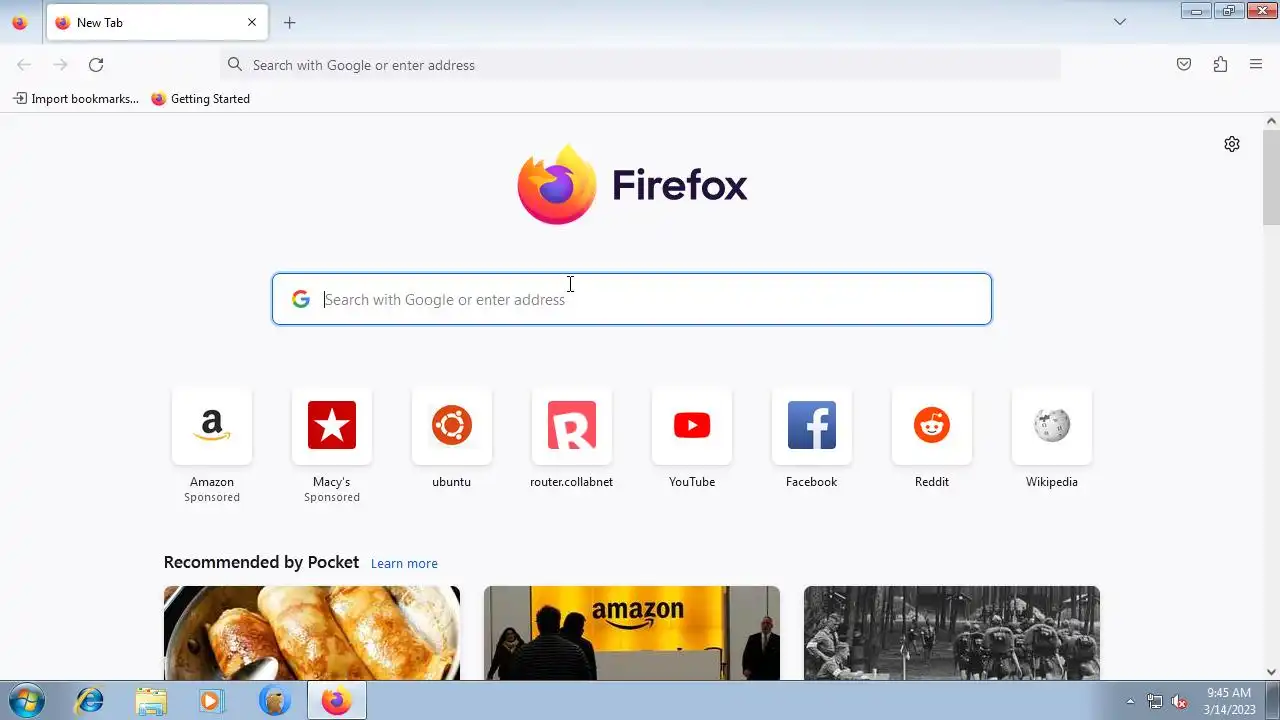Click the Google G icon in search box

click(x=301, y=299)
